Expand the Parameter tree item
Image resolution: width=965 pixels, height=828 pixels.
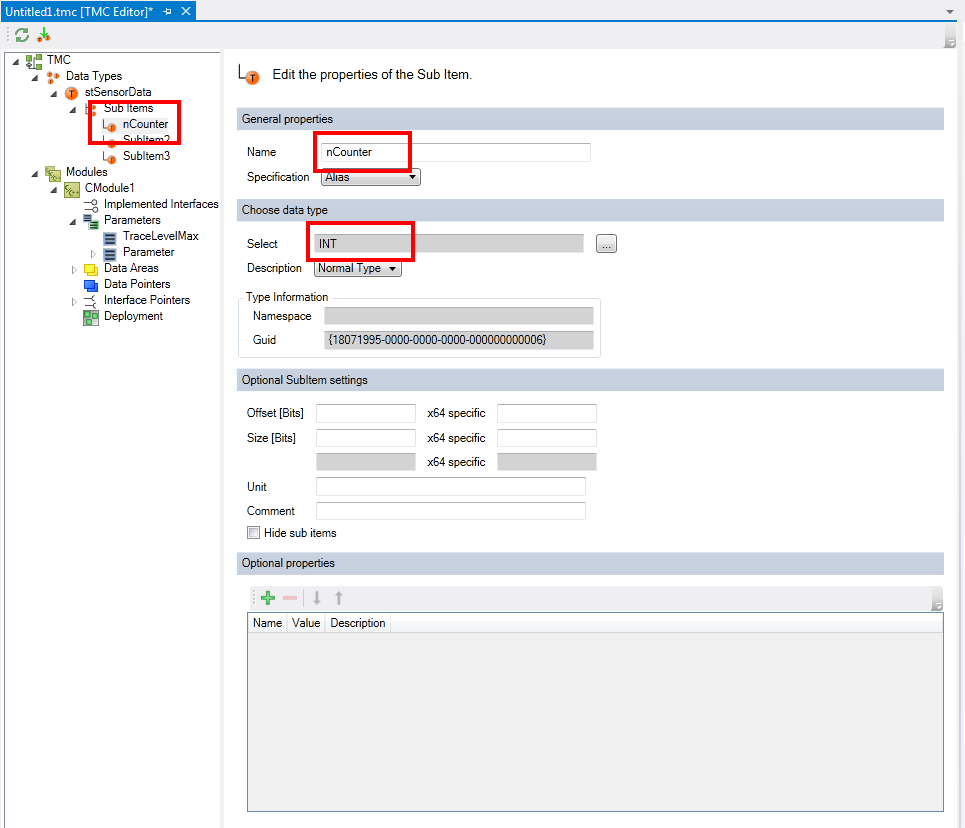(93, 253)
